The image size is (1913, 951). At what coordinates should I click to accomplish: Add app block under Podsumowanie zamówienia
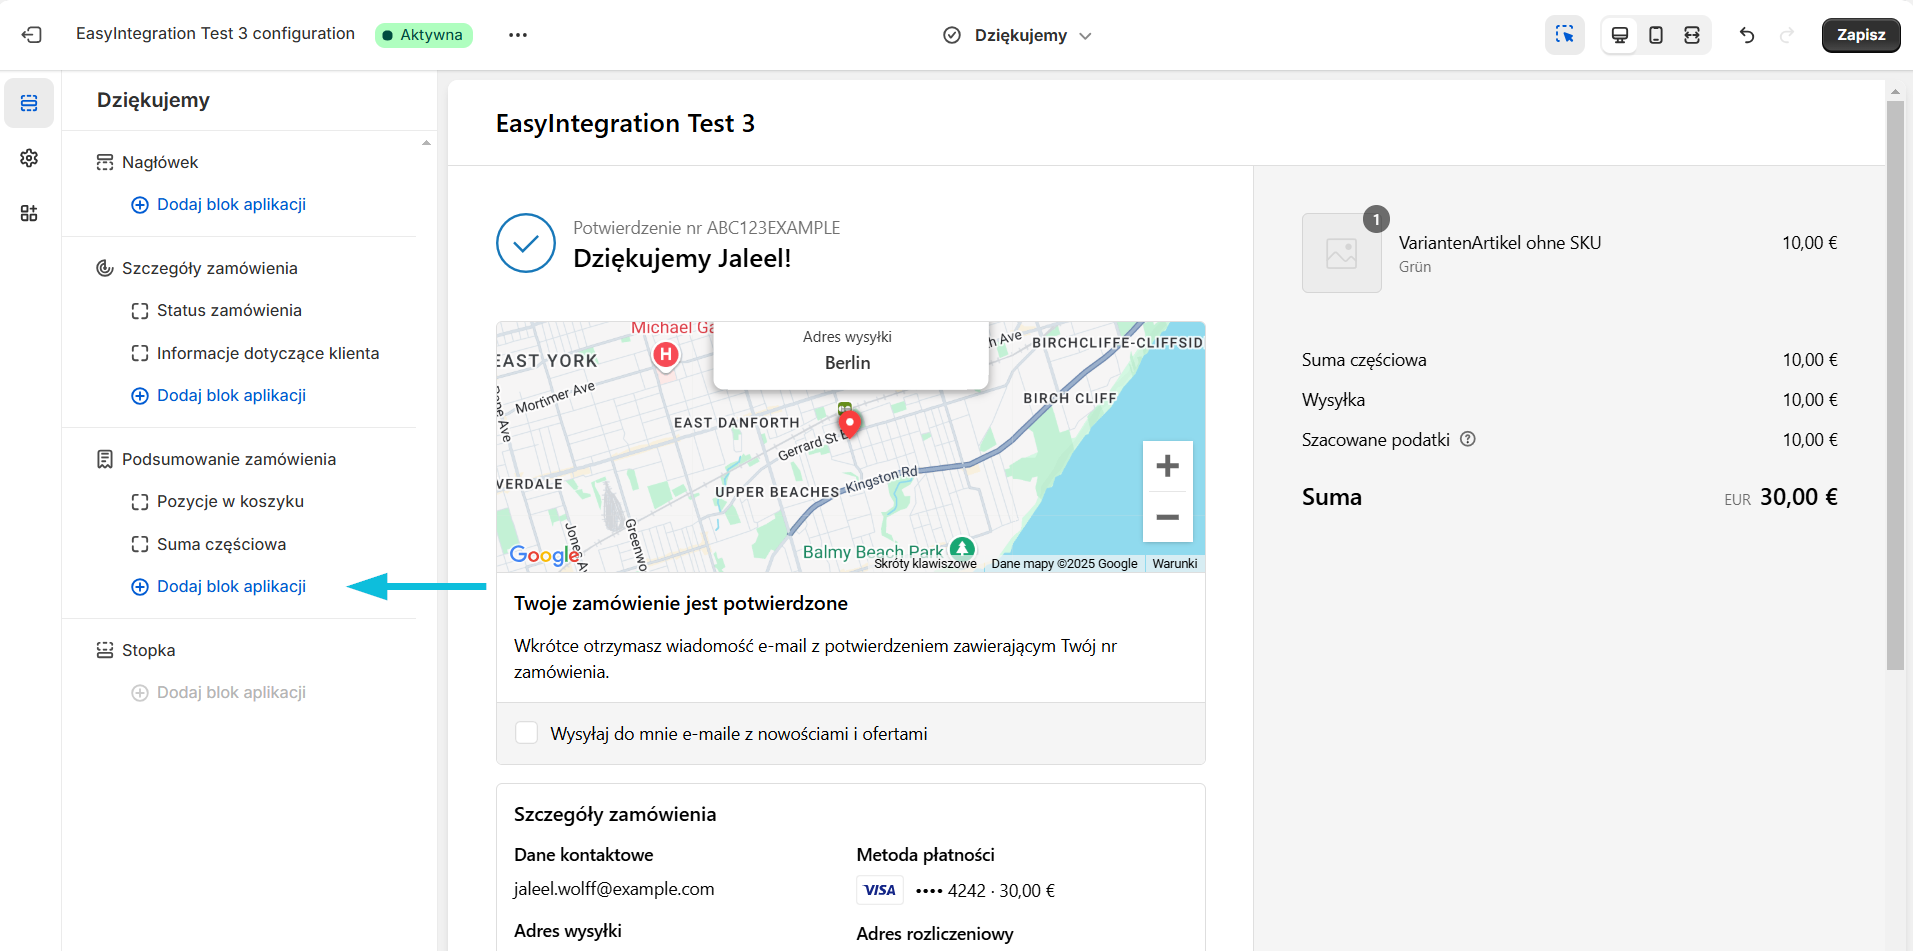click(218, 586)
